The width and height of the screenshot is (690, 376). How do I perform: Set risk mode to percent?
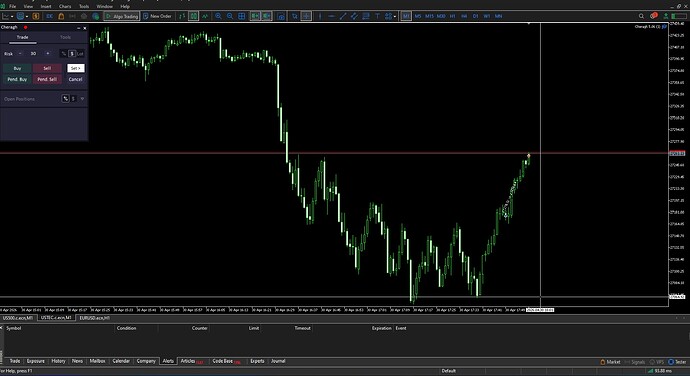[x=64, y=54]
